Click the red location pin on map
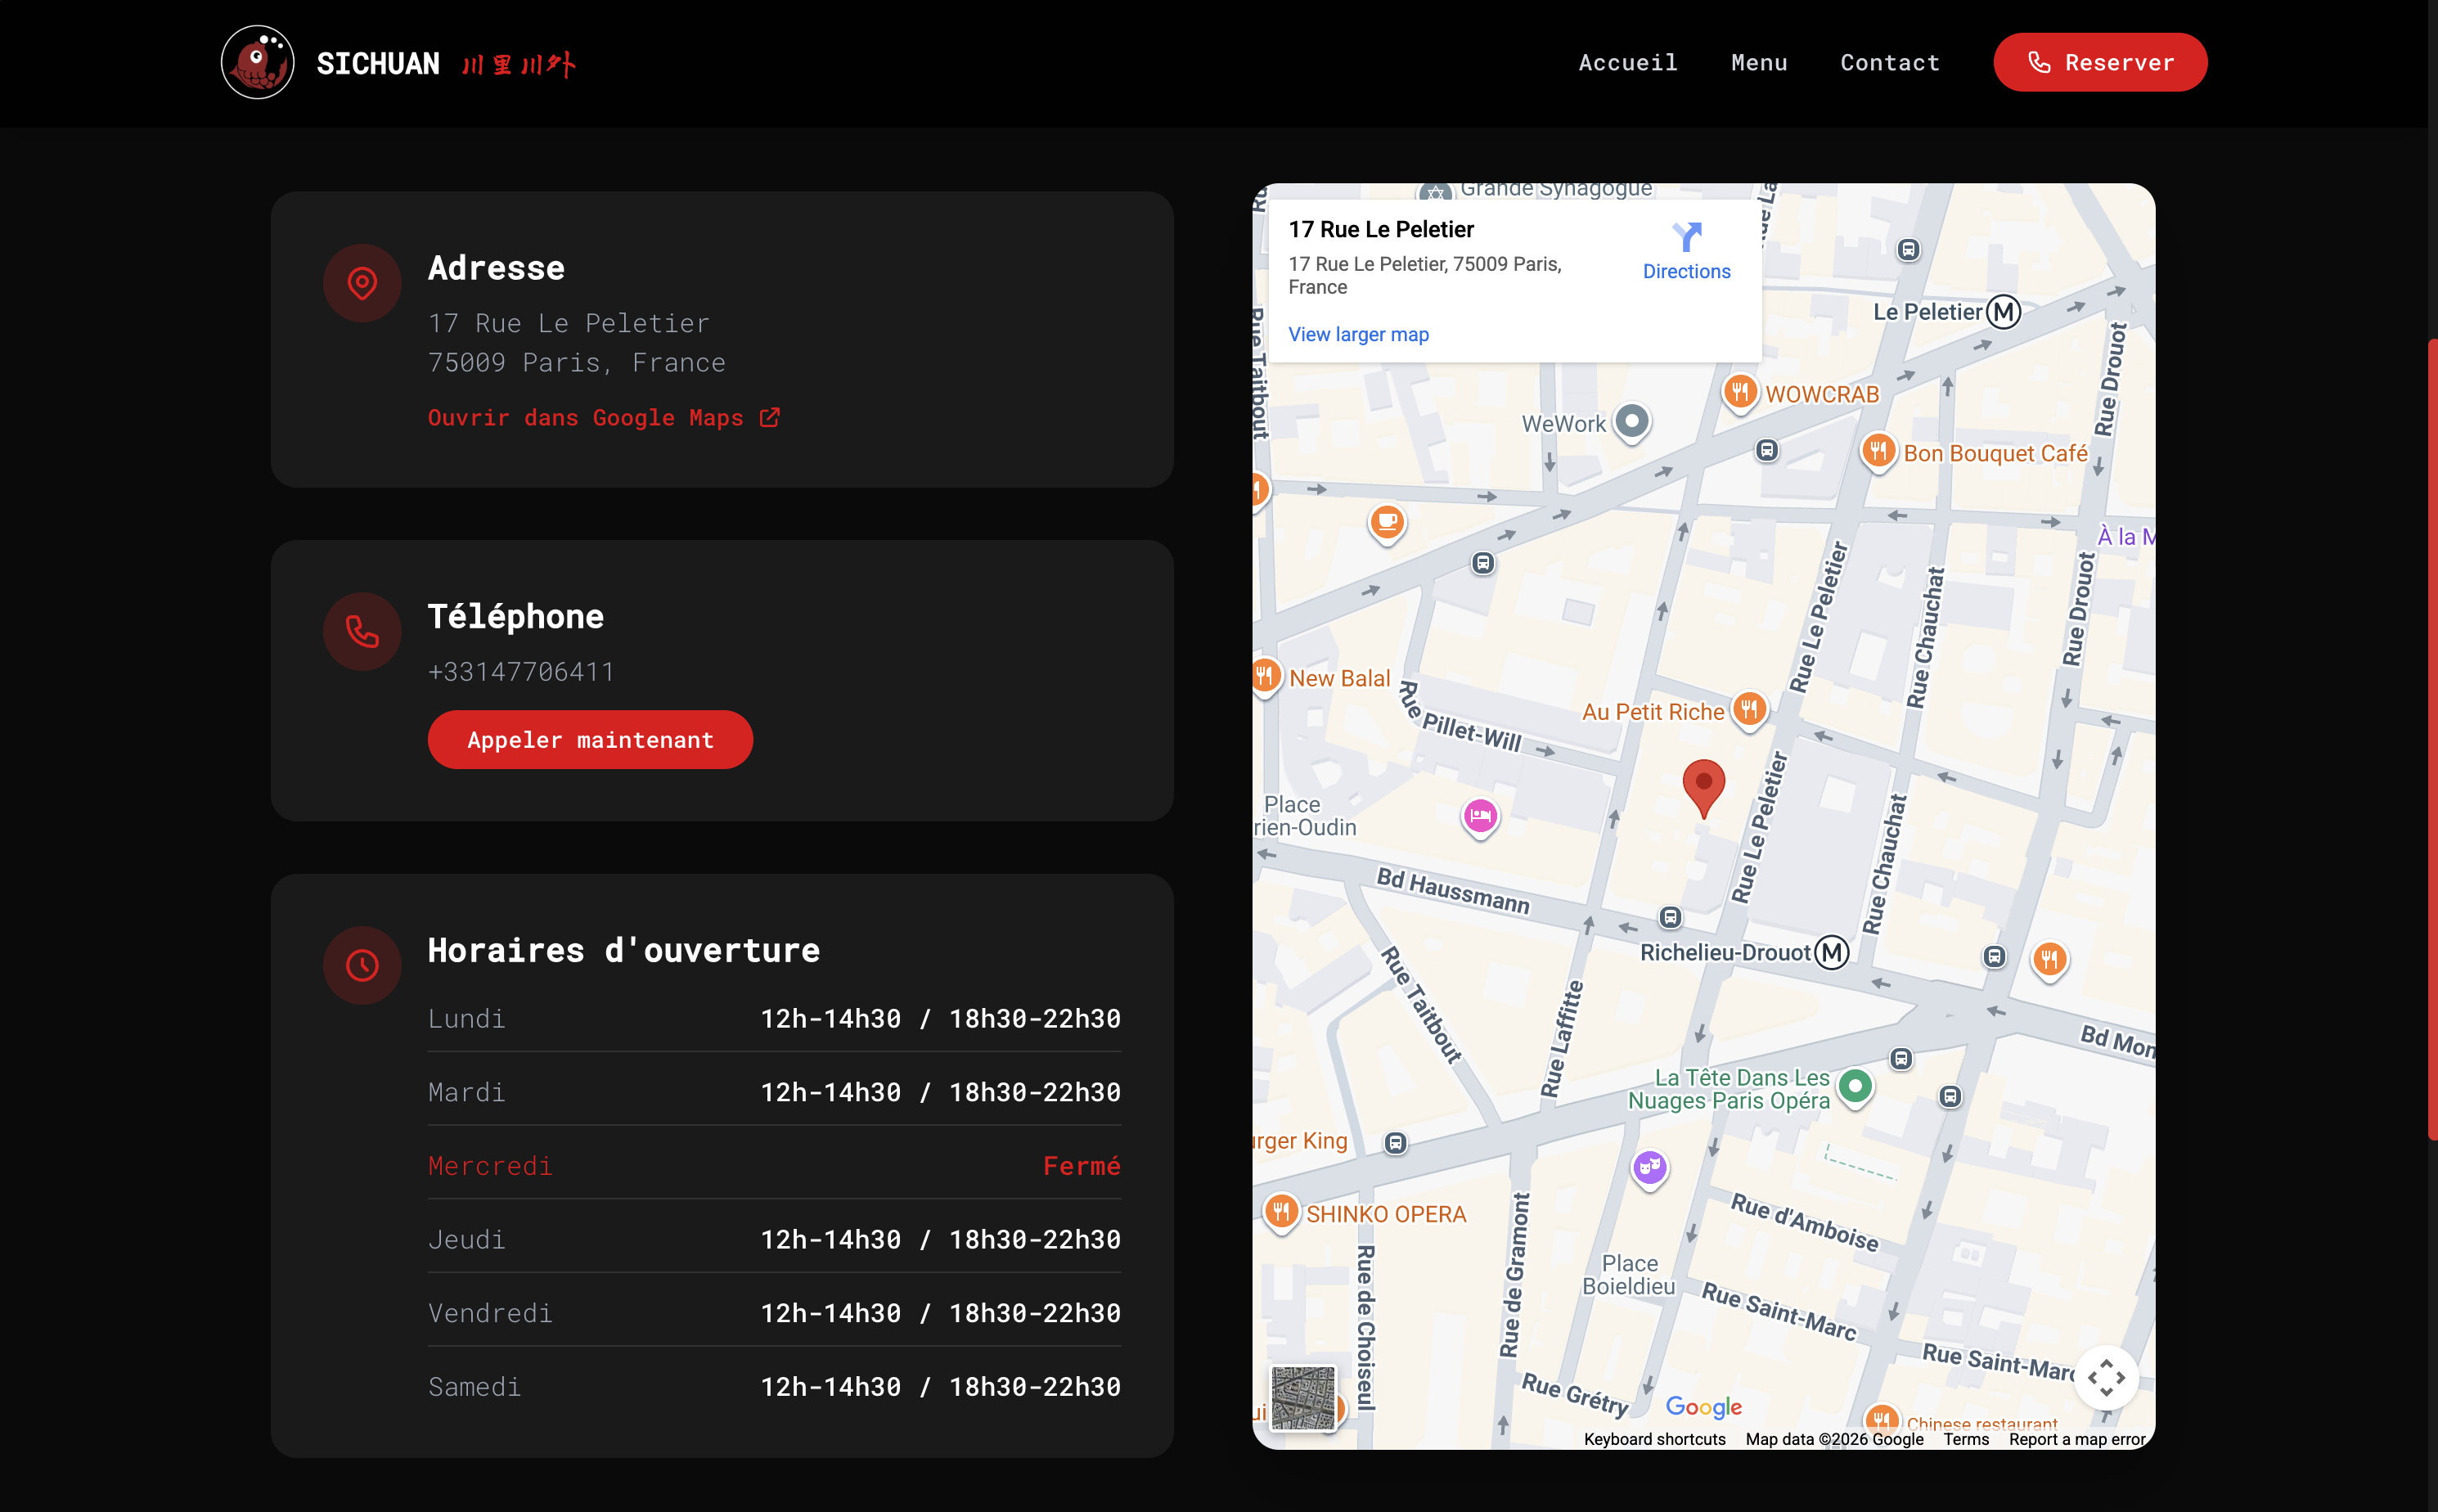Viewport: 2438px width, 1512px height. [1703, 785]
